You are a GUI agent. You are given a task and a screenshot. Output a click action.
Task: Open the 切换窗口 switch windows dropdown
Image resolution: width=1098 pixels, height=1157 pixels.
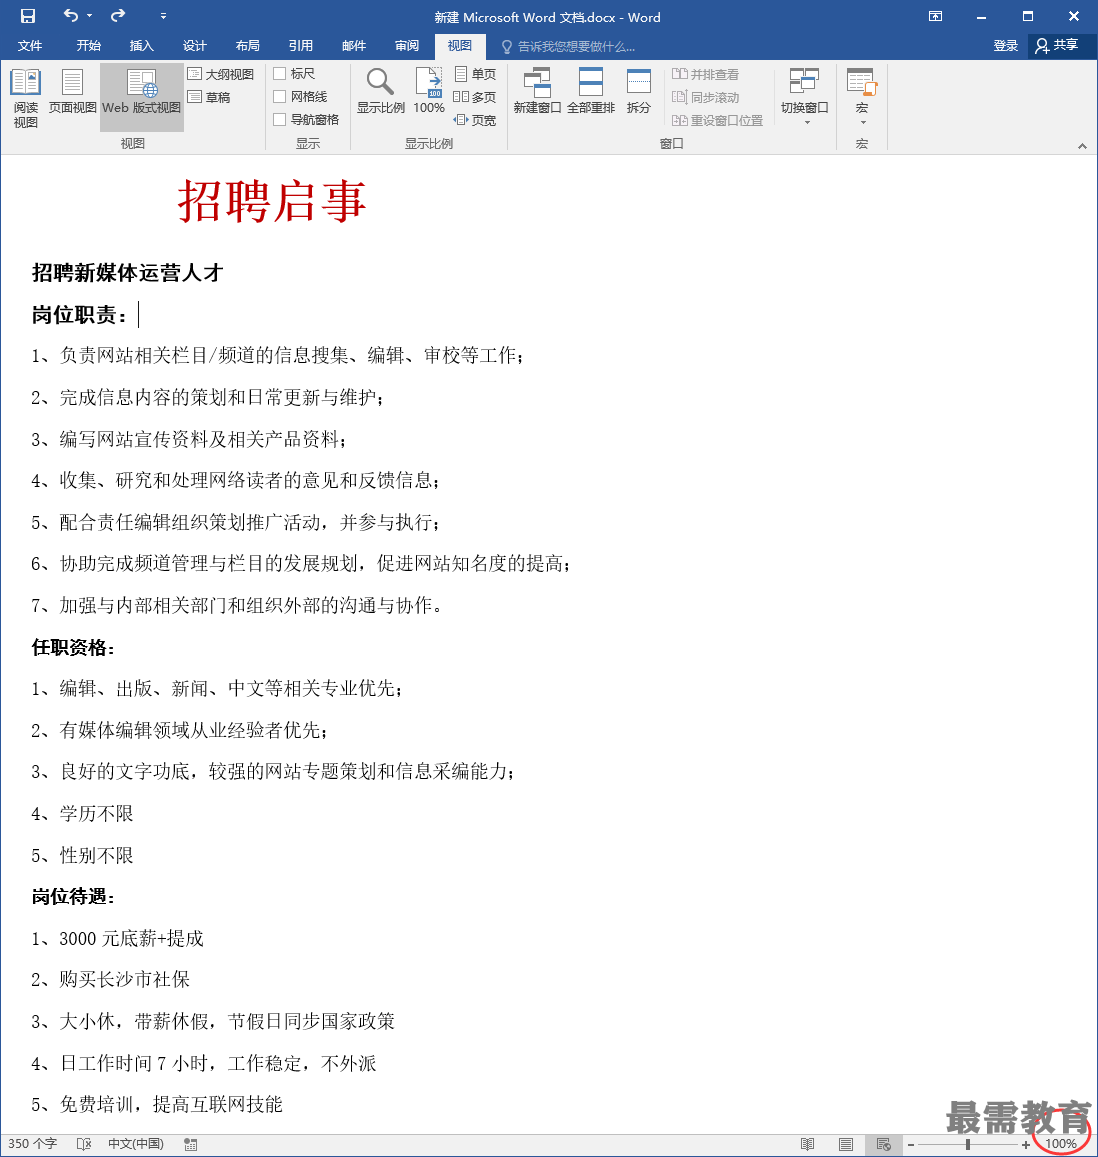pyautogui.click(x=804, y=96)
